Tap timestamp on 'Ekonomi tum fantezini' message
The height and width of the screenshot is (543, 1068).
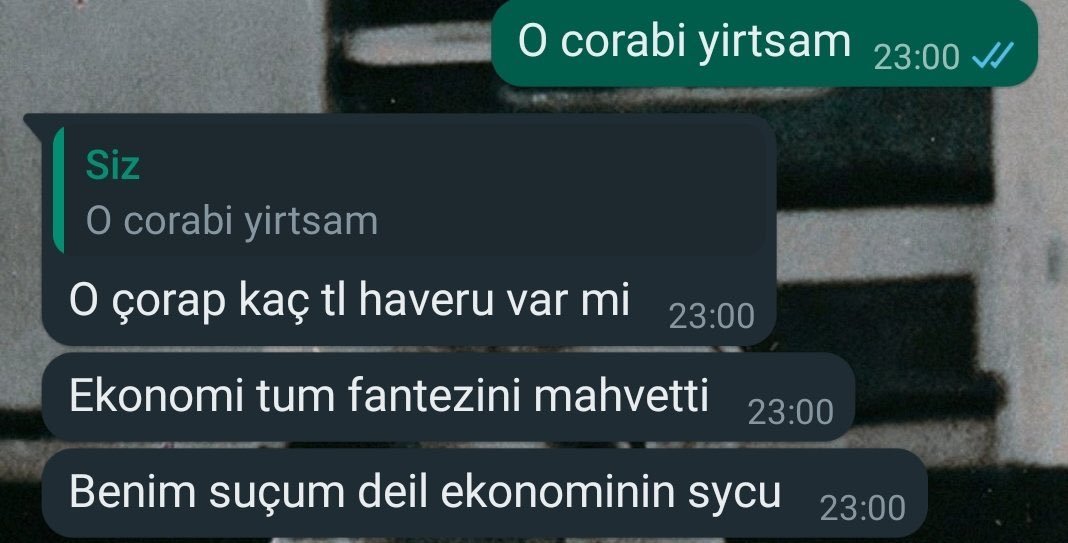point(790,413)
